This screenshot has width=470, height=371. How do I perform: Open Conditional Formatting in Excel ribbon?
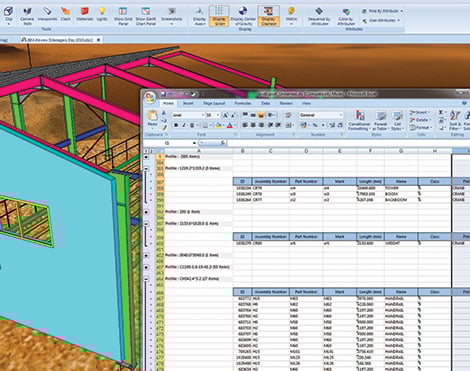(359, 120)
